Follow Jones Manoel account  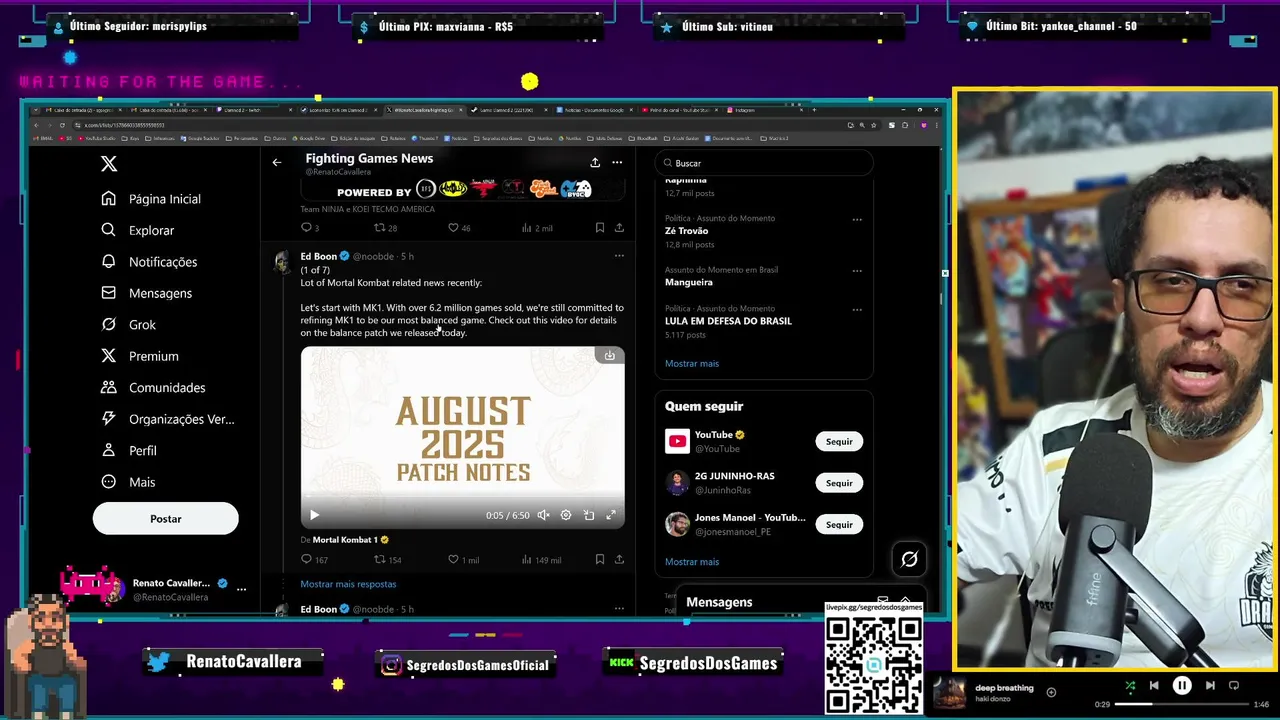839,525
